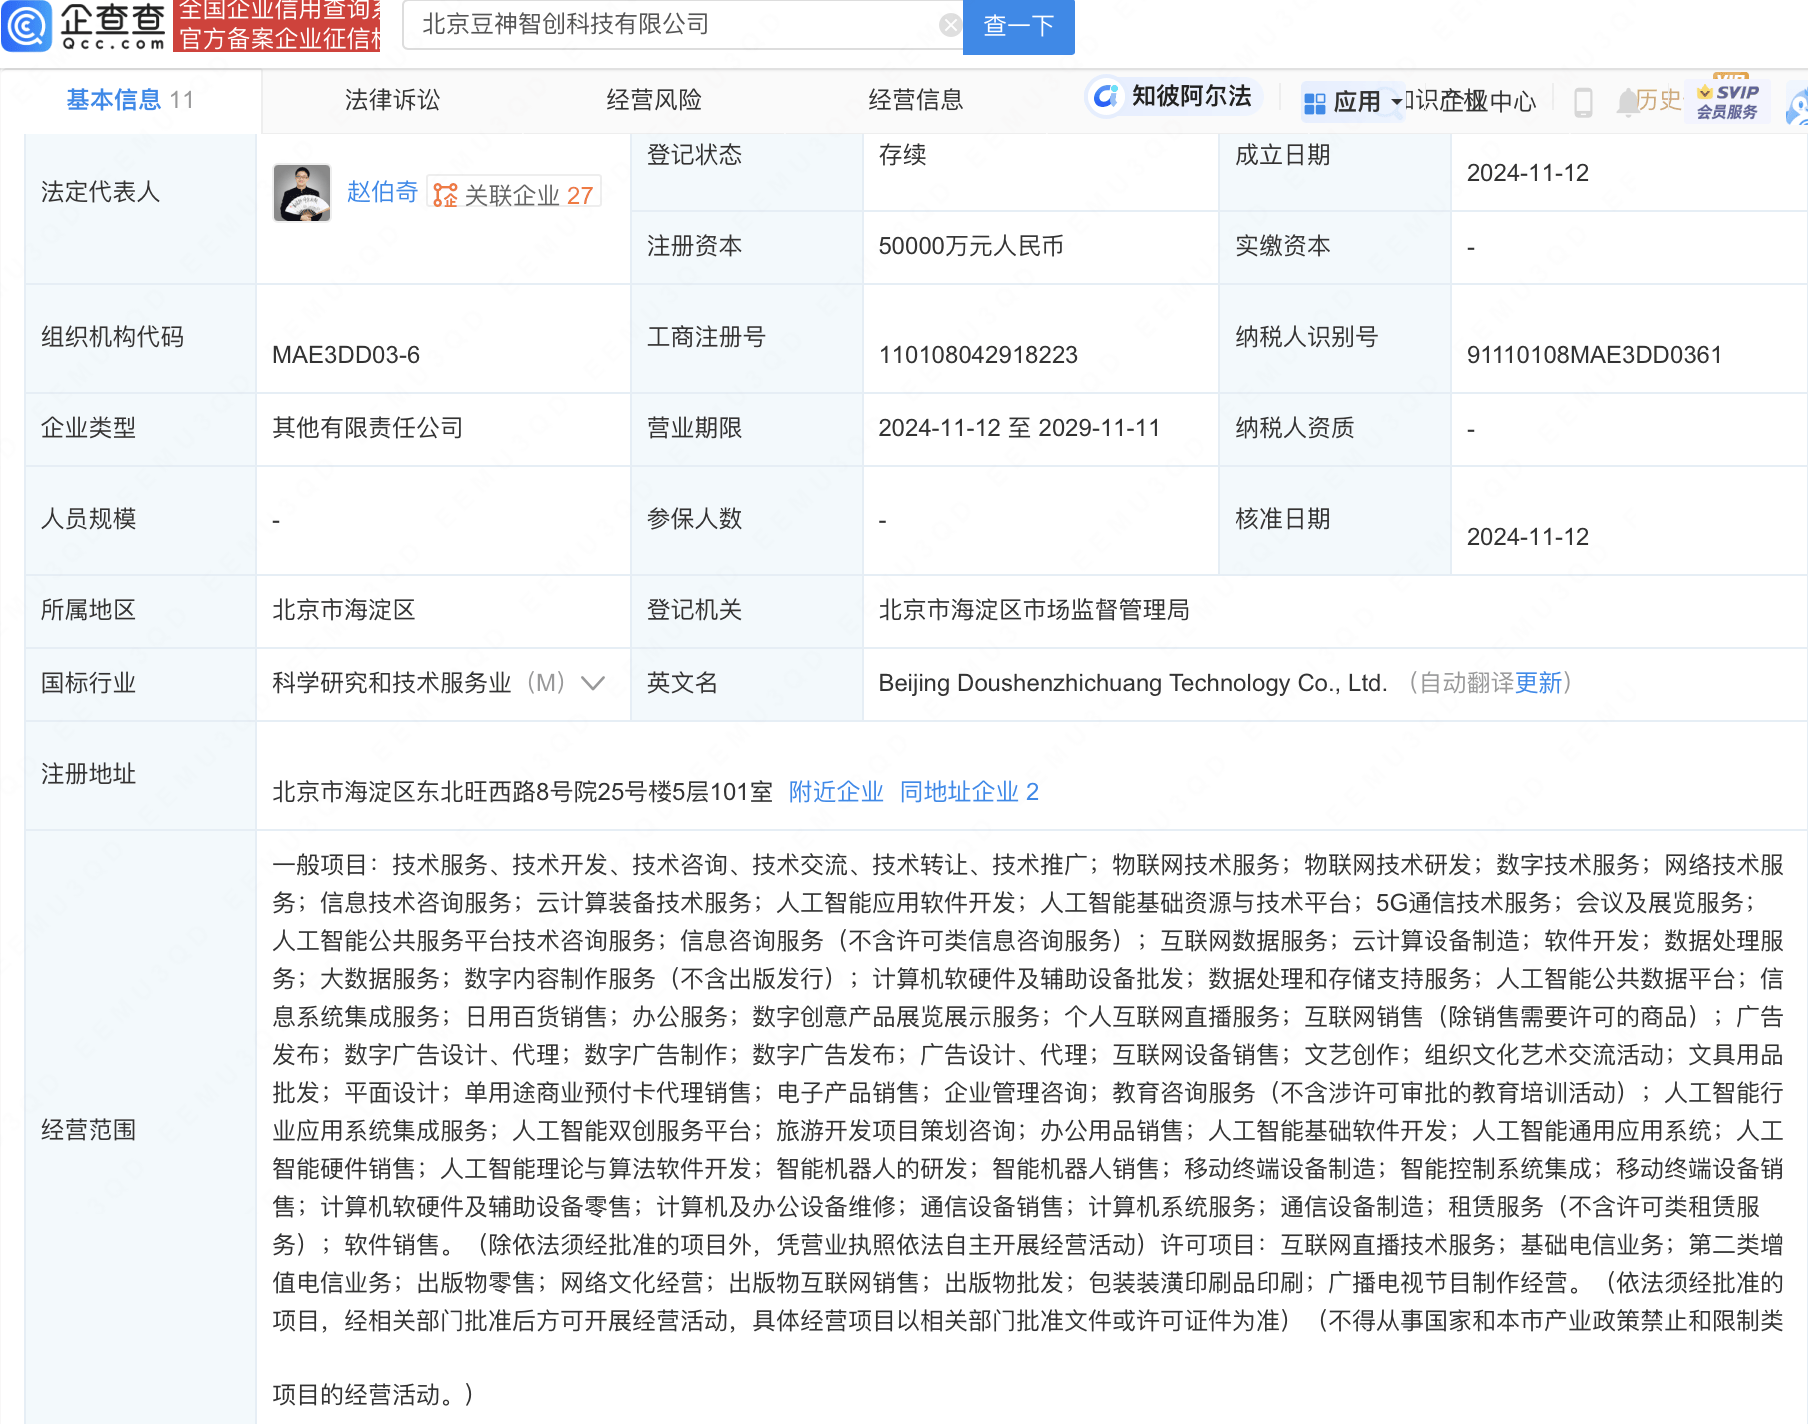Switch to the 经营风险 tab

coord(654,100)
